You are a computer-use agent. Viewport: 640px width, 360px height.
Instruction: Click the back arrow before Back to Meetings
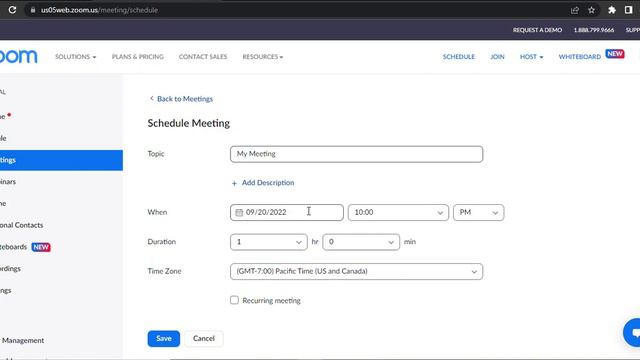coord(152,98)
